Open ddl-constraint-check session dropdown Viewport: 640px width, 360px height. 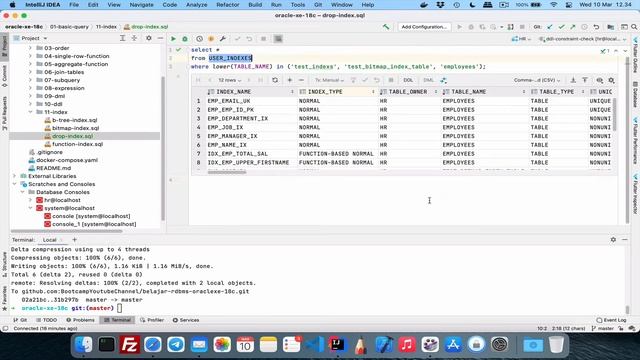[582, 39]
